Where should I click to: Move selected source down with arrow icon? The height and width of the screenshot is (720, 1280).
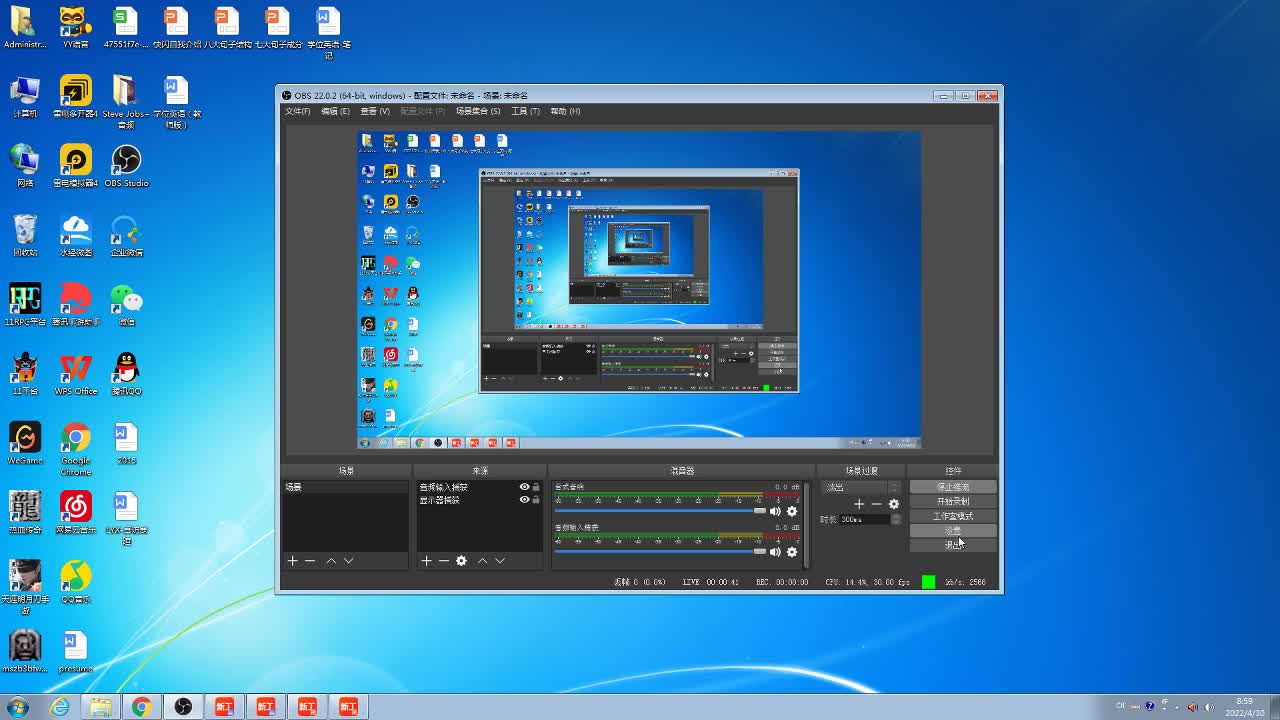point(500,561)
